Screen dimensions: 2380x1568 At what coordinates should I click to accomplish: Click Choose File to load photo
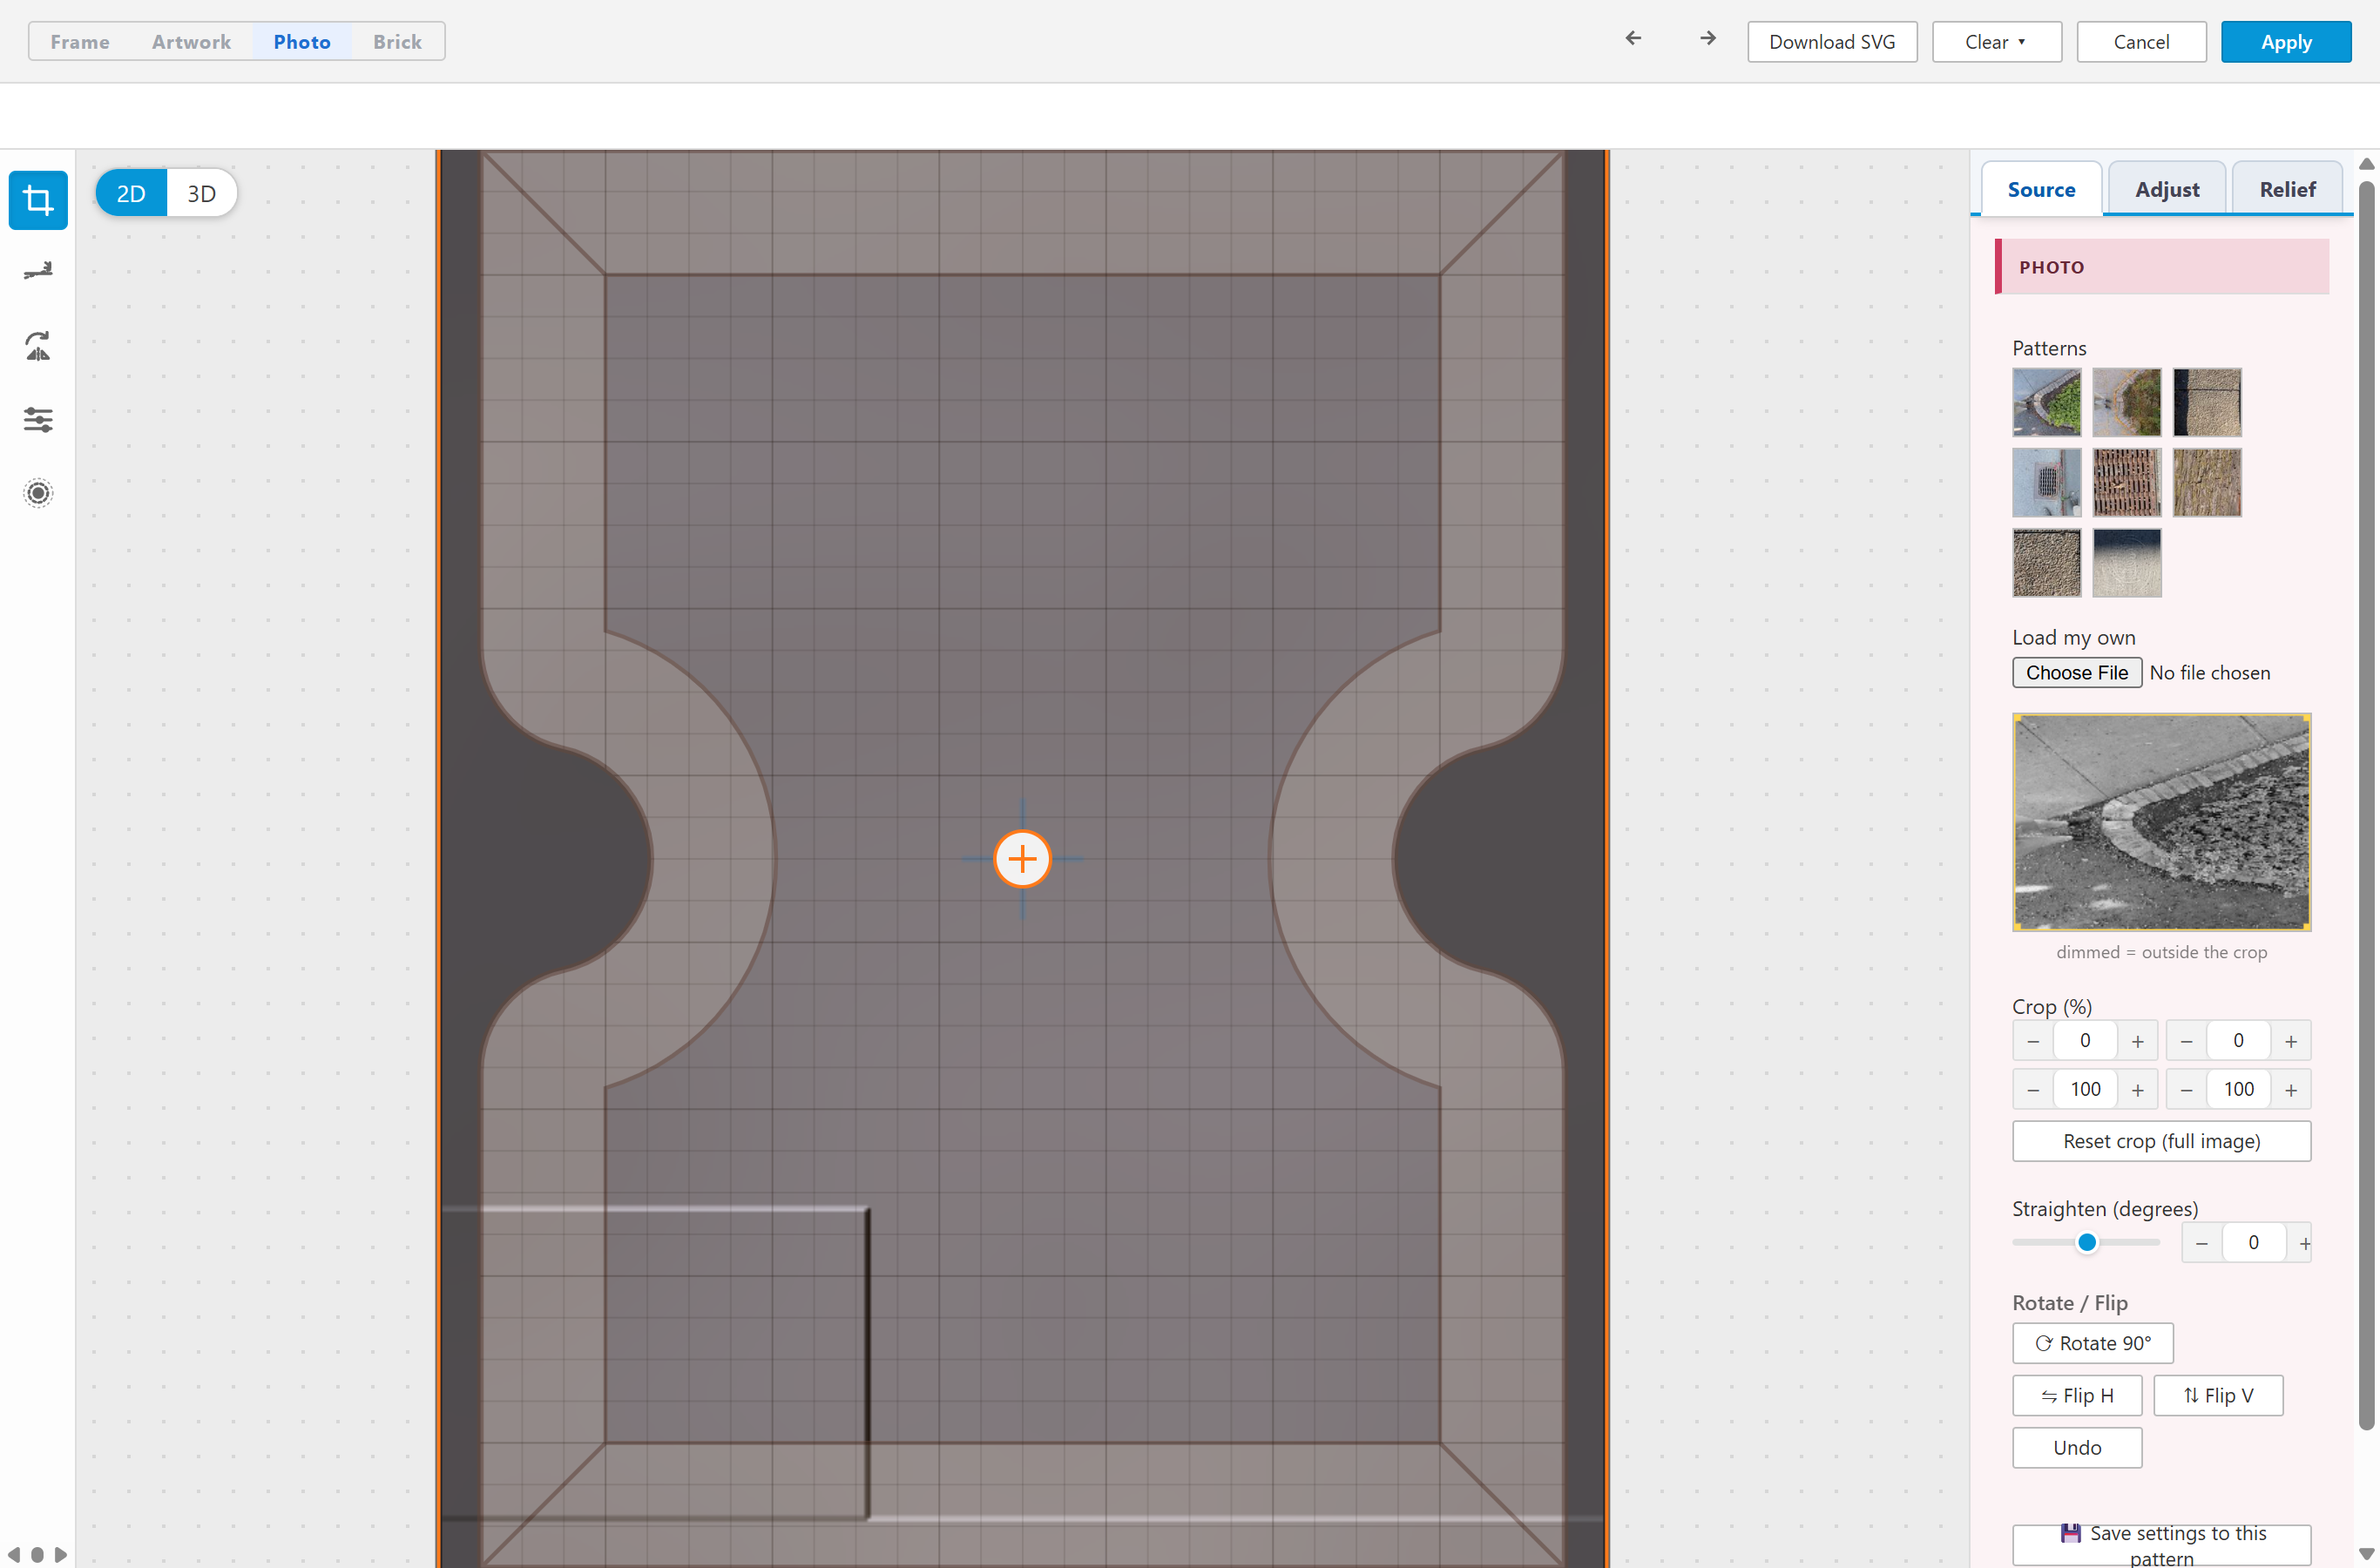click(2077, 673)
